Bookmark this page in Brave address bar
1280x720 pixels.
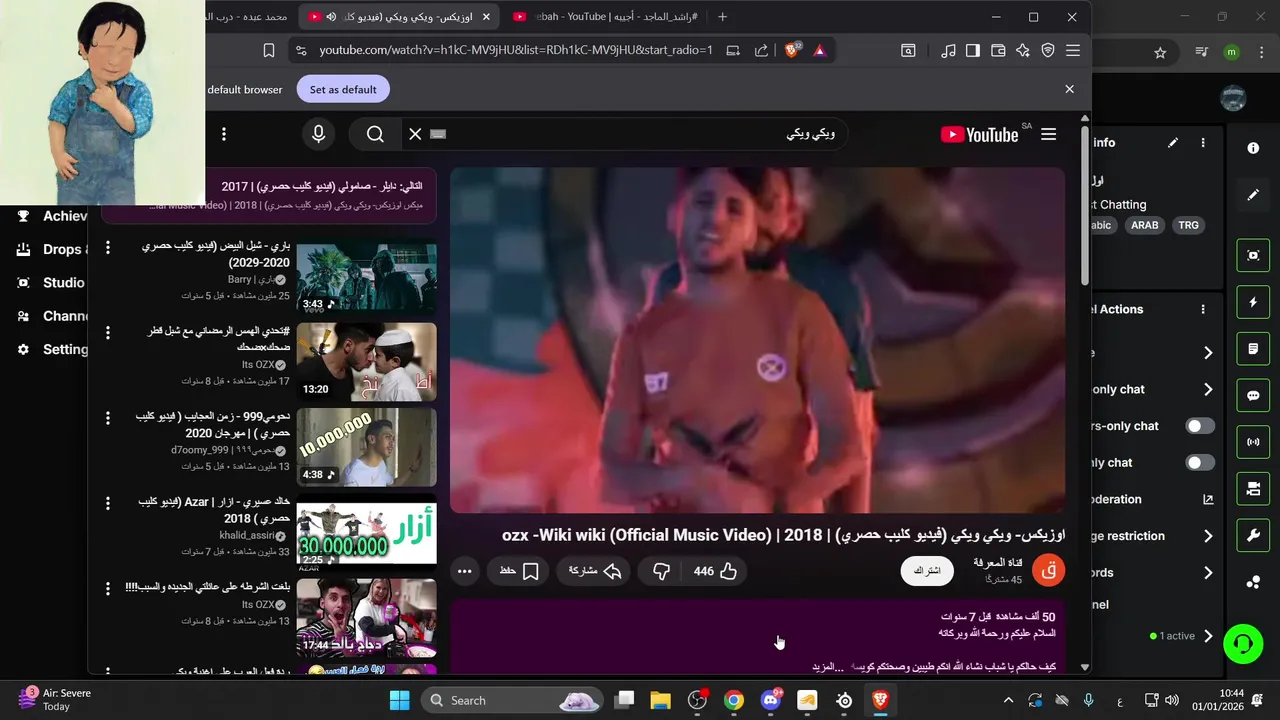268,50
